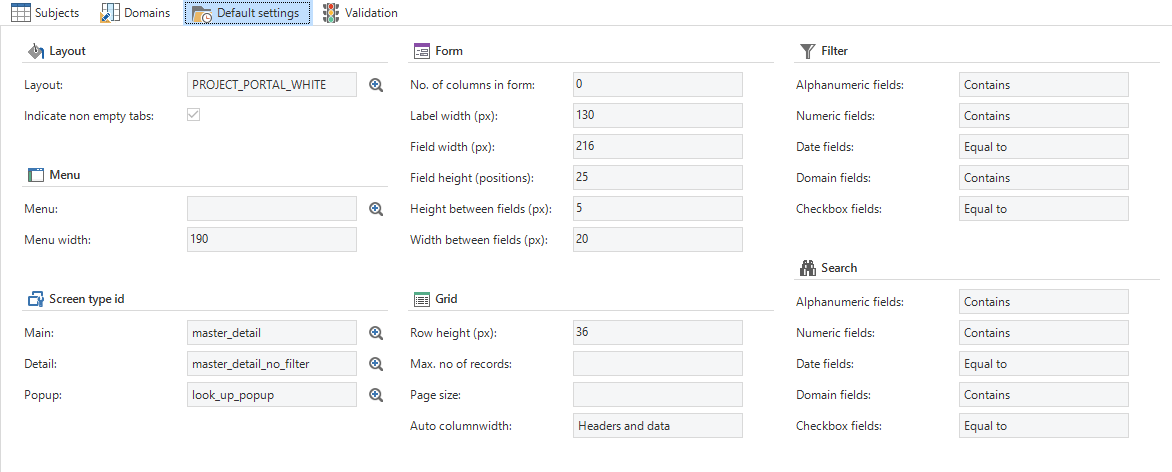The image size is (1172, 472).
Task: Click the lookup magnifier next to Layout field
Action: (x=376, y=85)
